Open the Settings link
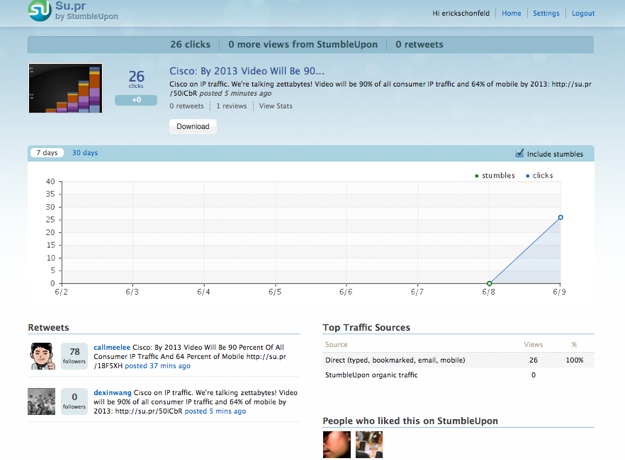 [546, 13]
